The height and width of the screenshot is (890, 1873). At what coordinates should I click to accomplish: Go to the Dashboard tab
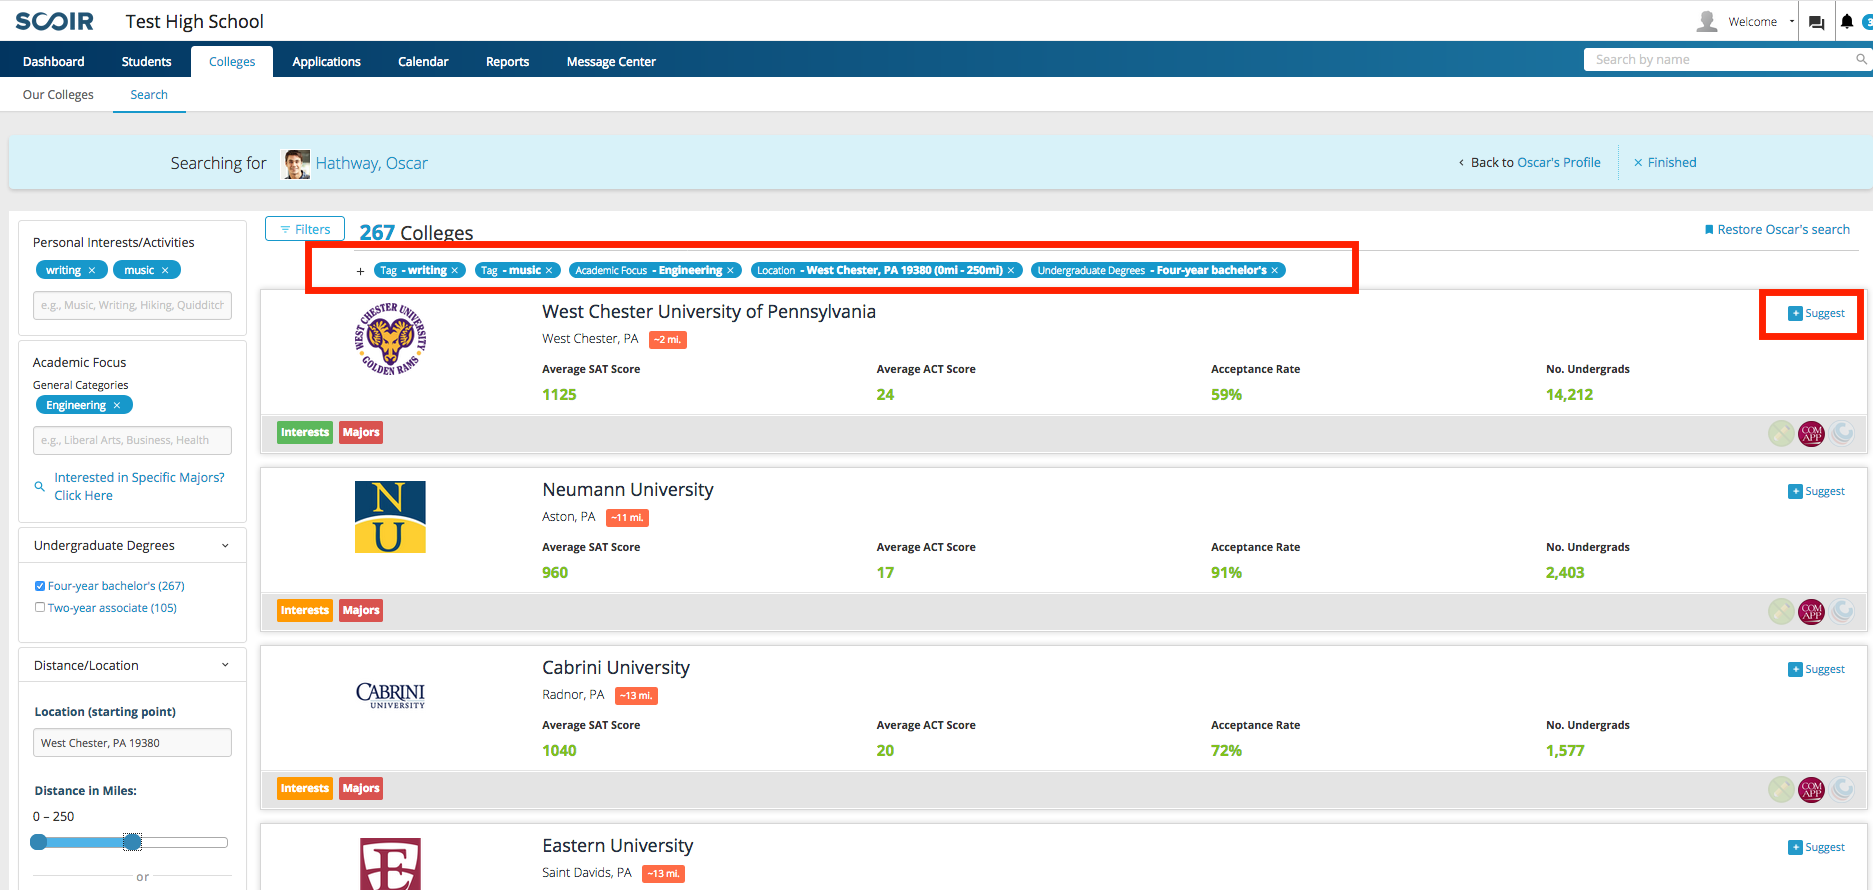coord(54,61)
